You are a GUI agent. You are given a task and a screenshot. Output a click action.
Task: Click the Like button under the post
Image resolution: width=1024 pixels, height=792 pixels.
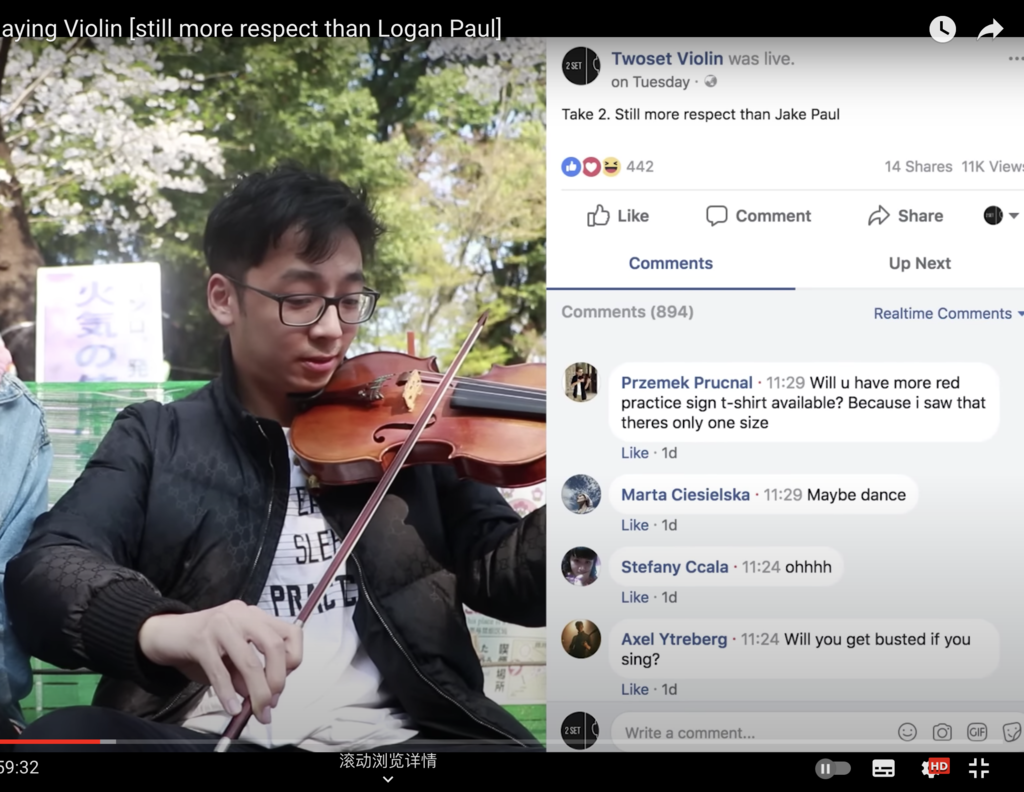(x=618, y=215)
